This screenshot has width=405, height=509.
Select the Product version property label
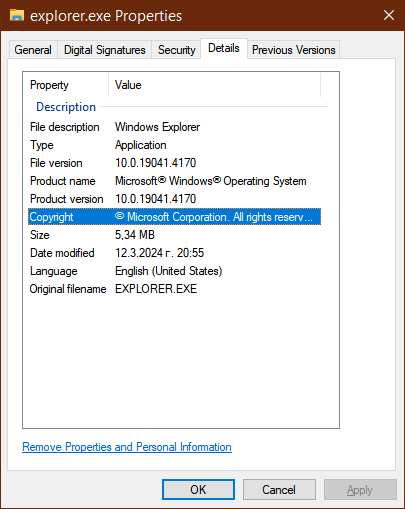click(67, 199)
